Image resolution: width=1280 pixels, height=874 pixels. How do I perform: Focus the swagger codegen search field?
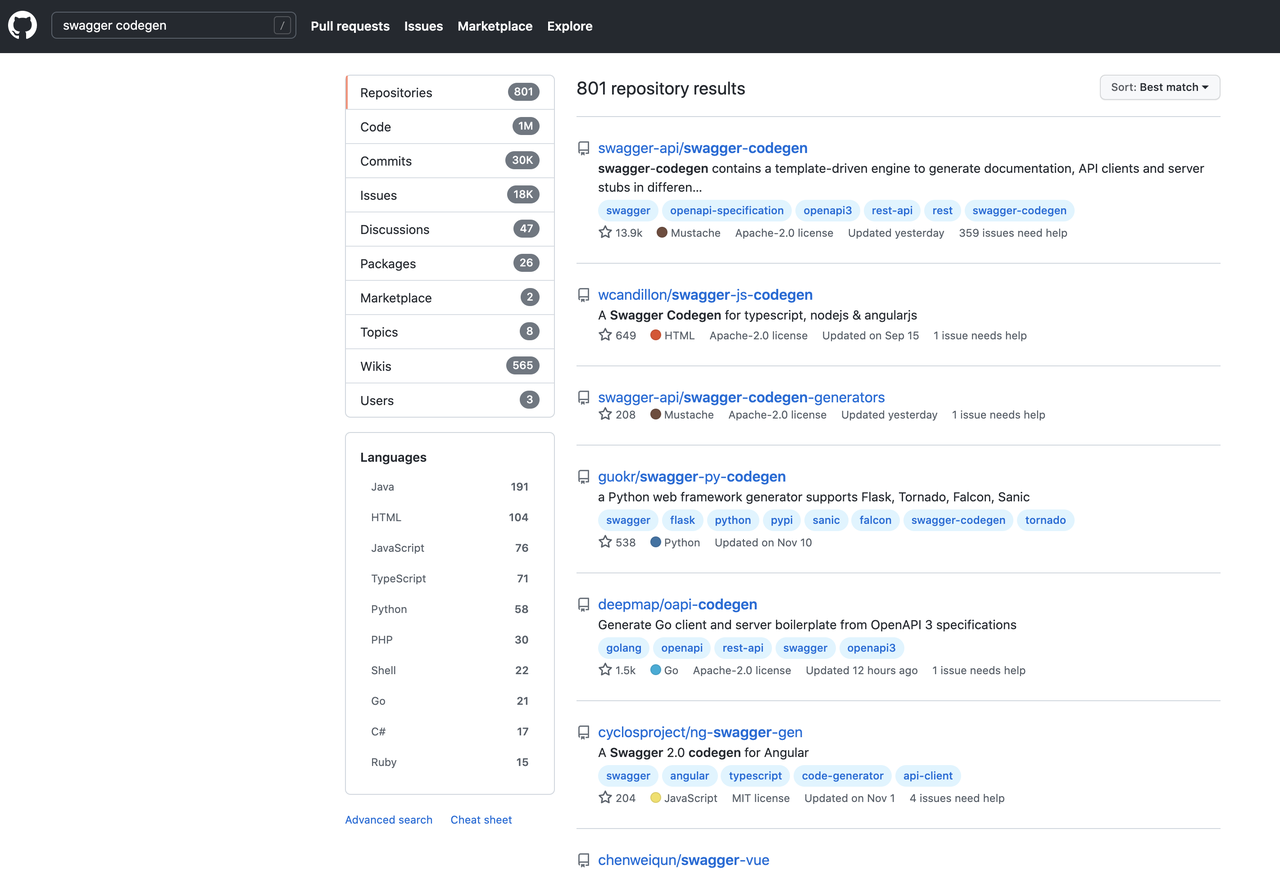point(173,26)
